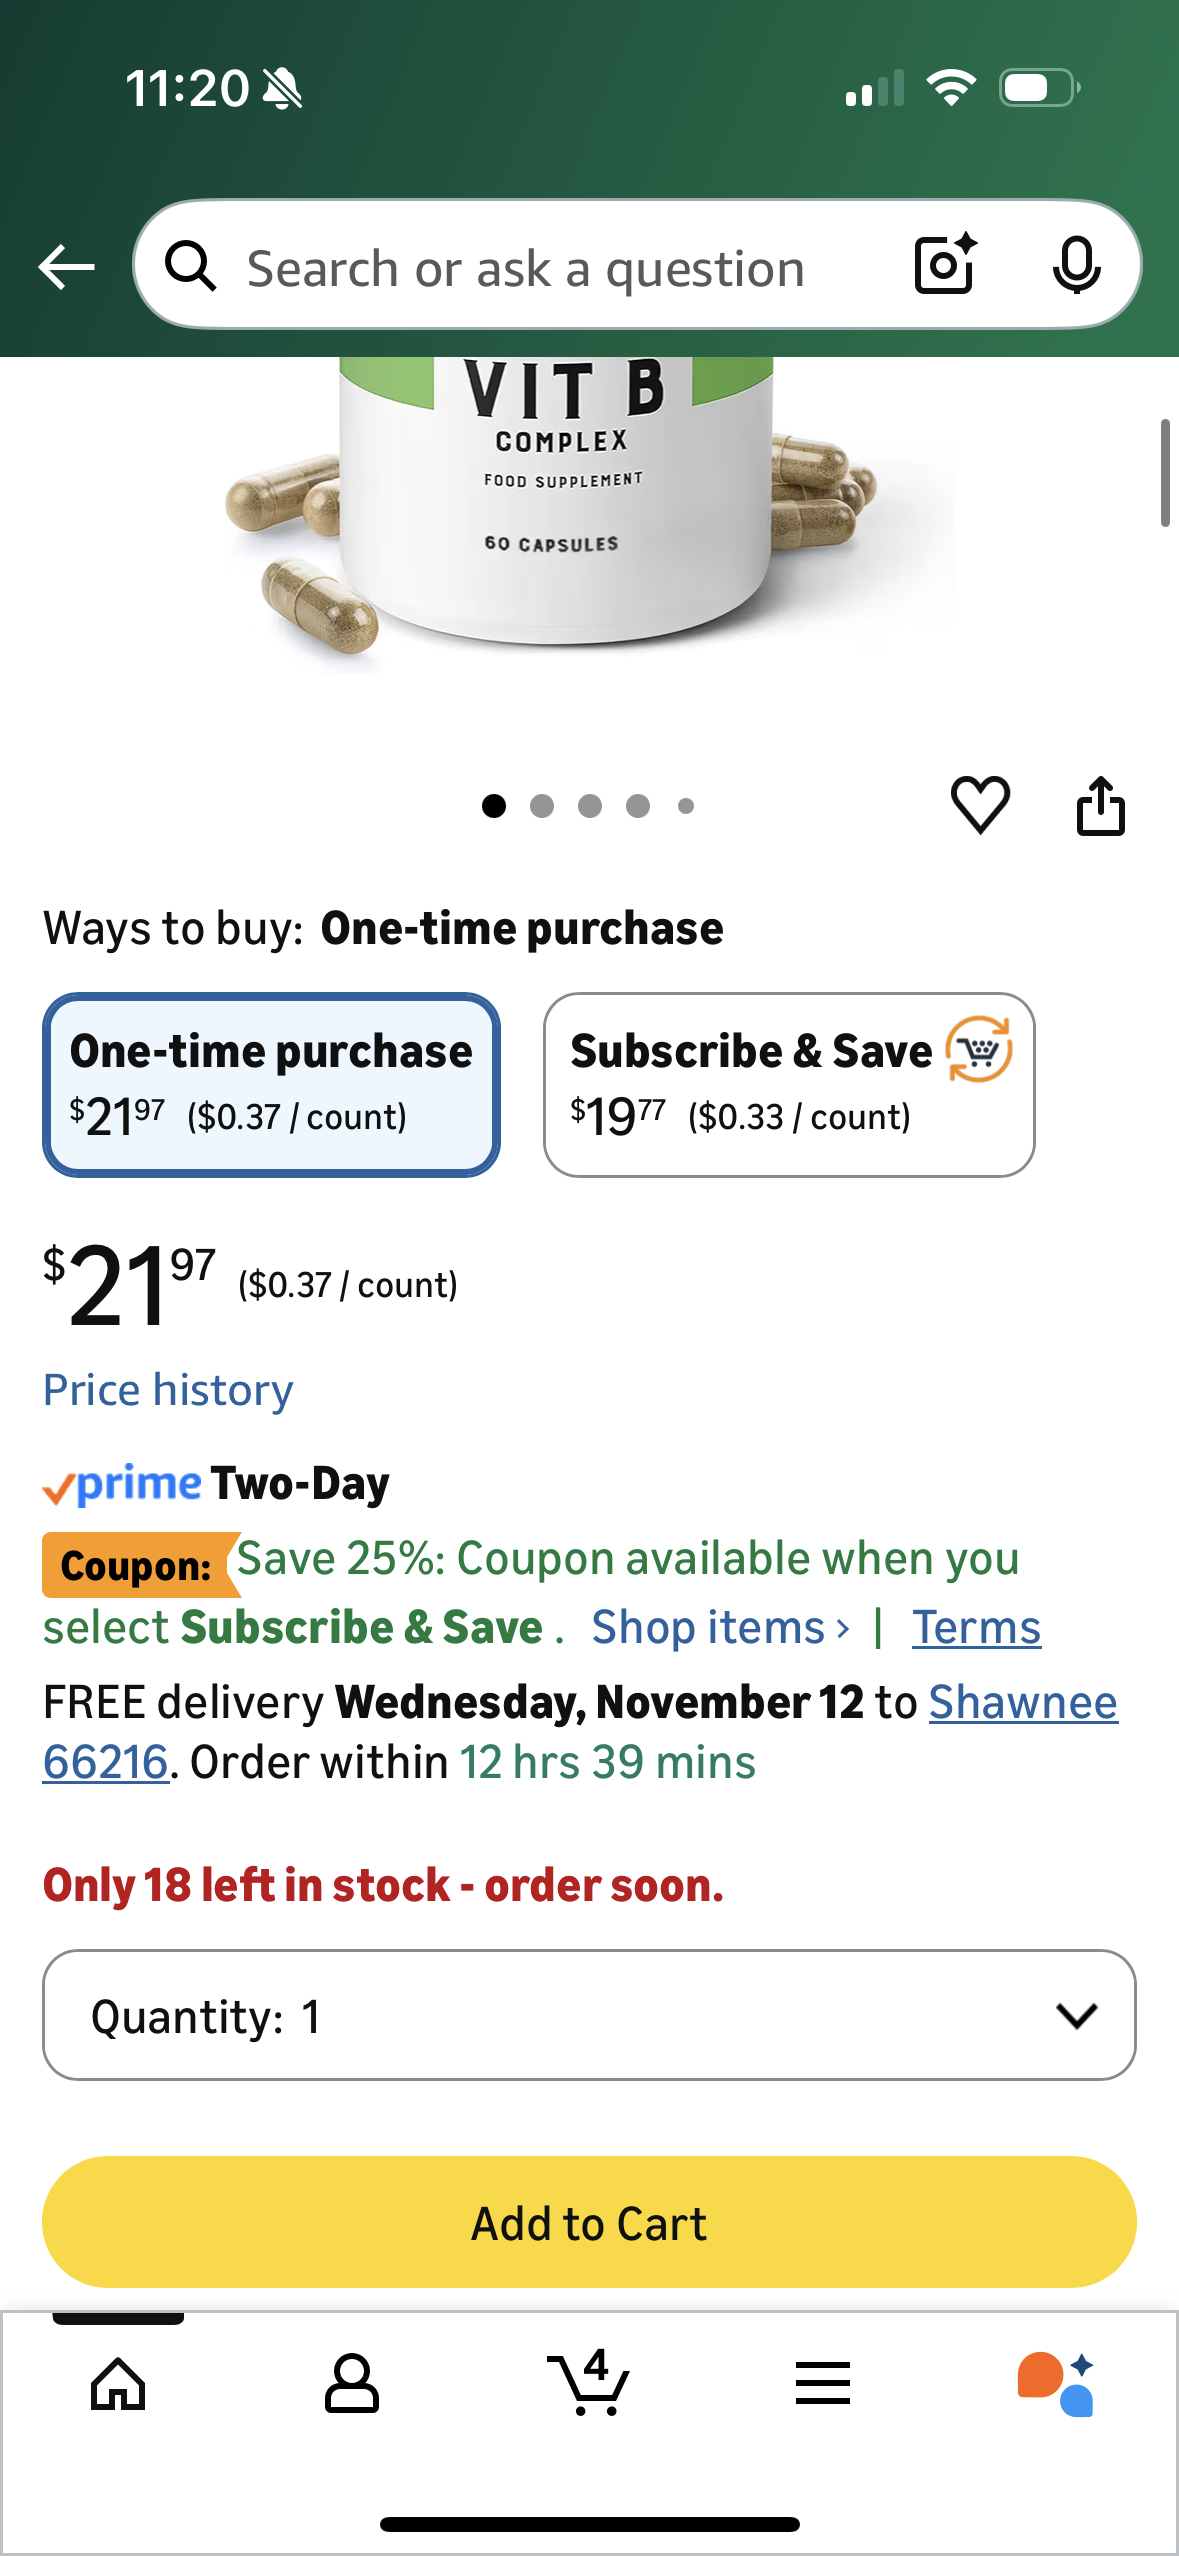Select Subscribe & Save option
The image size is (1179, 2556).
pos(789,1085)
